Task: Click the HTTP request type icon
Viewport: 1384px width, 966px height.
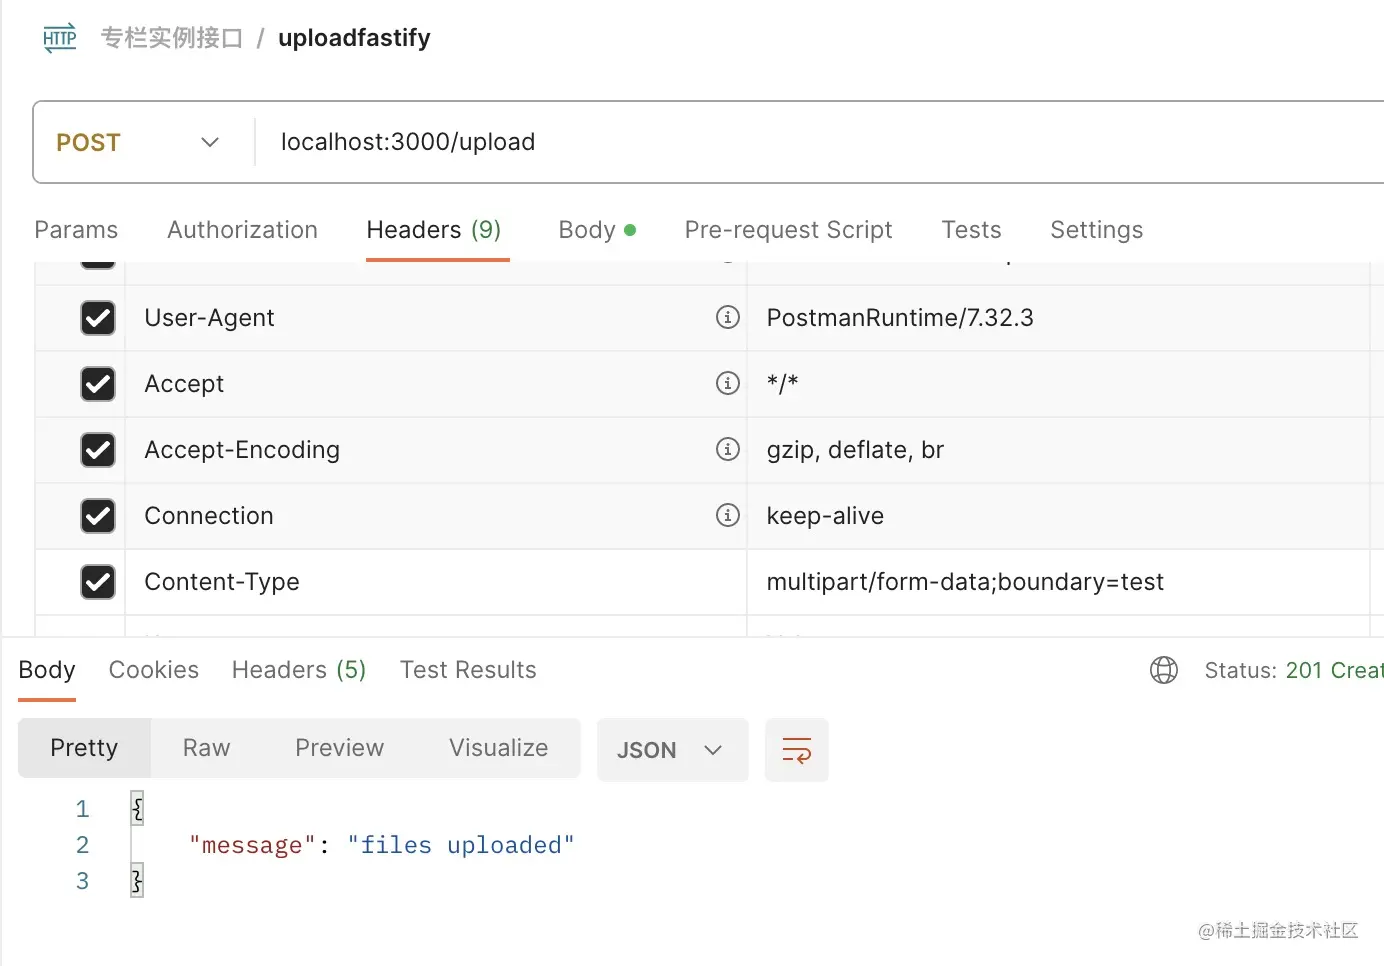Action: [60, 38]
